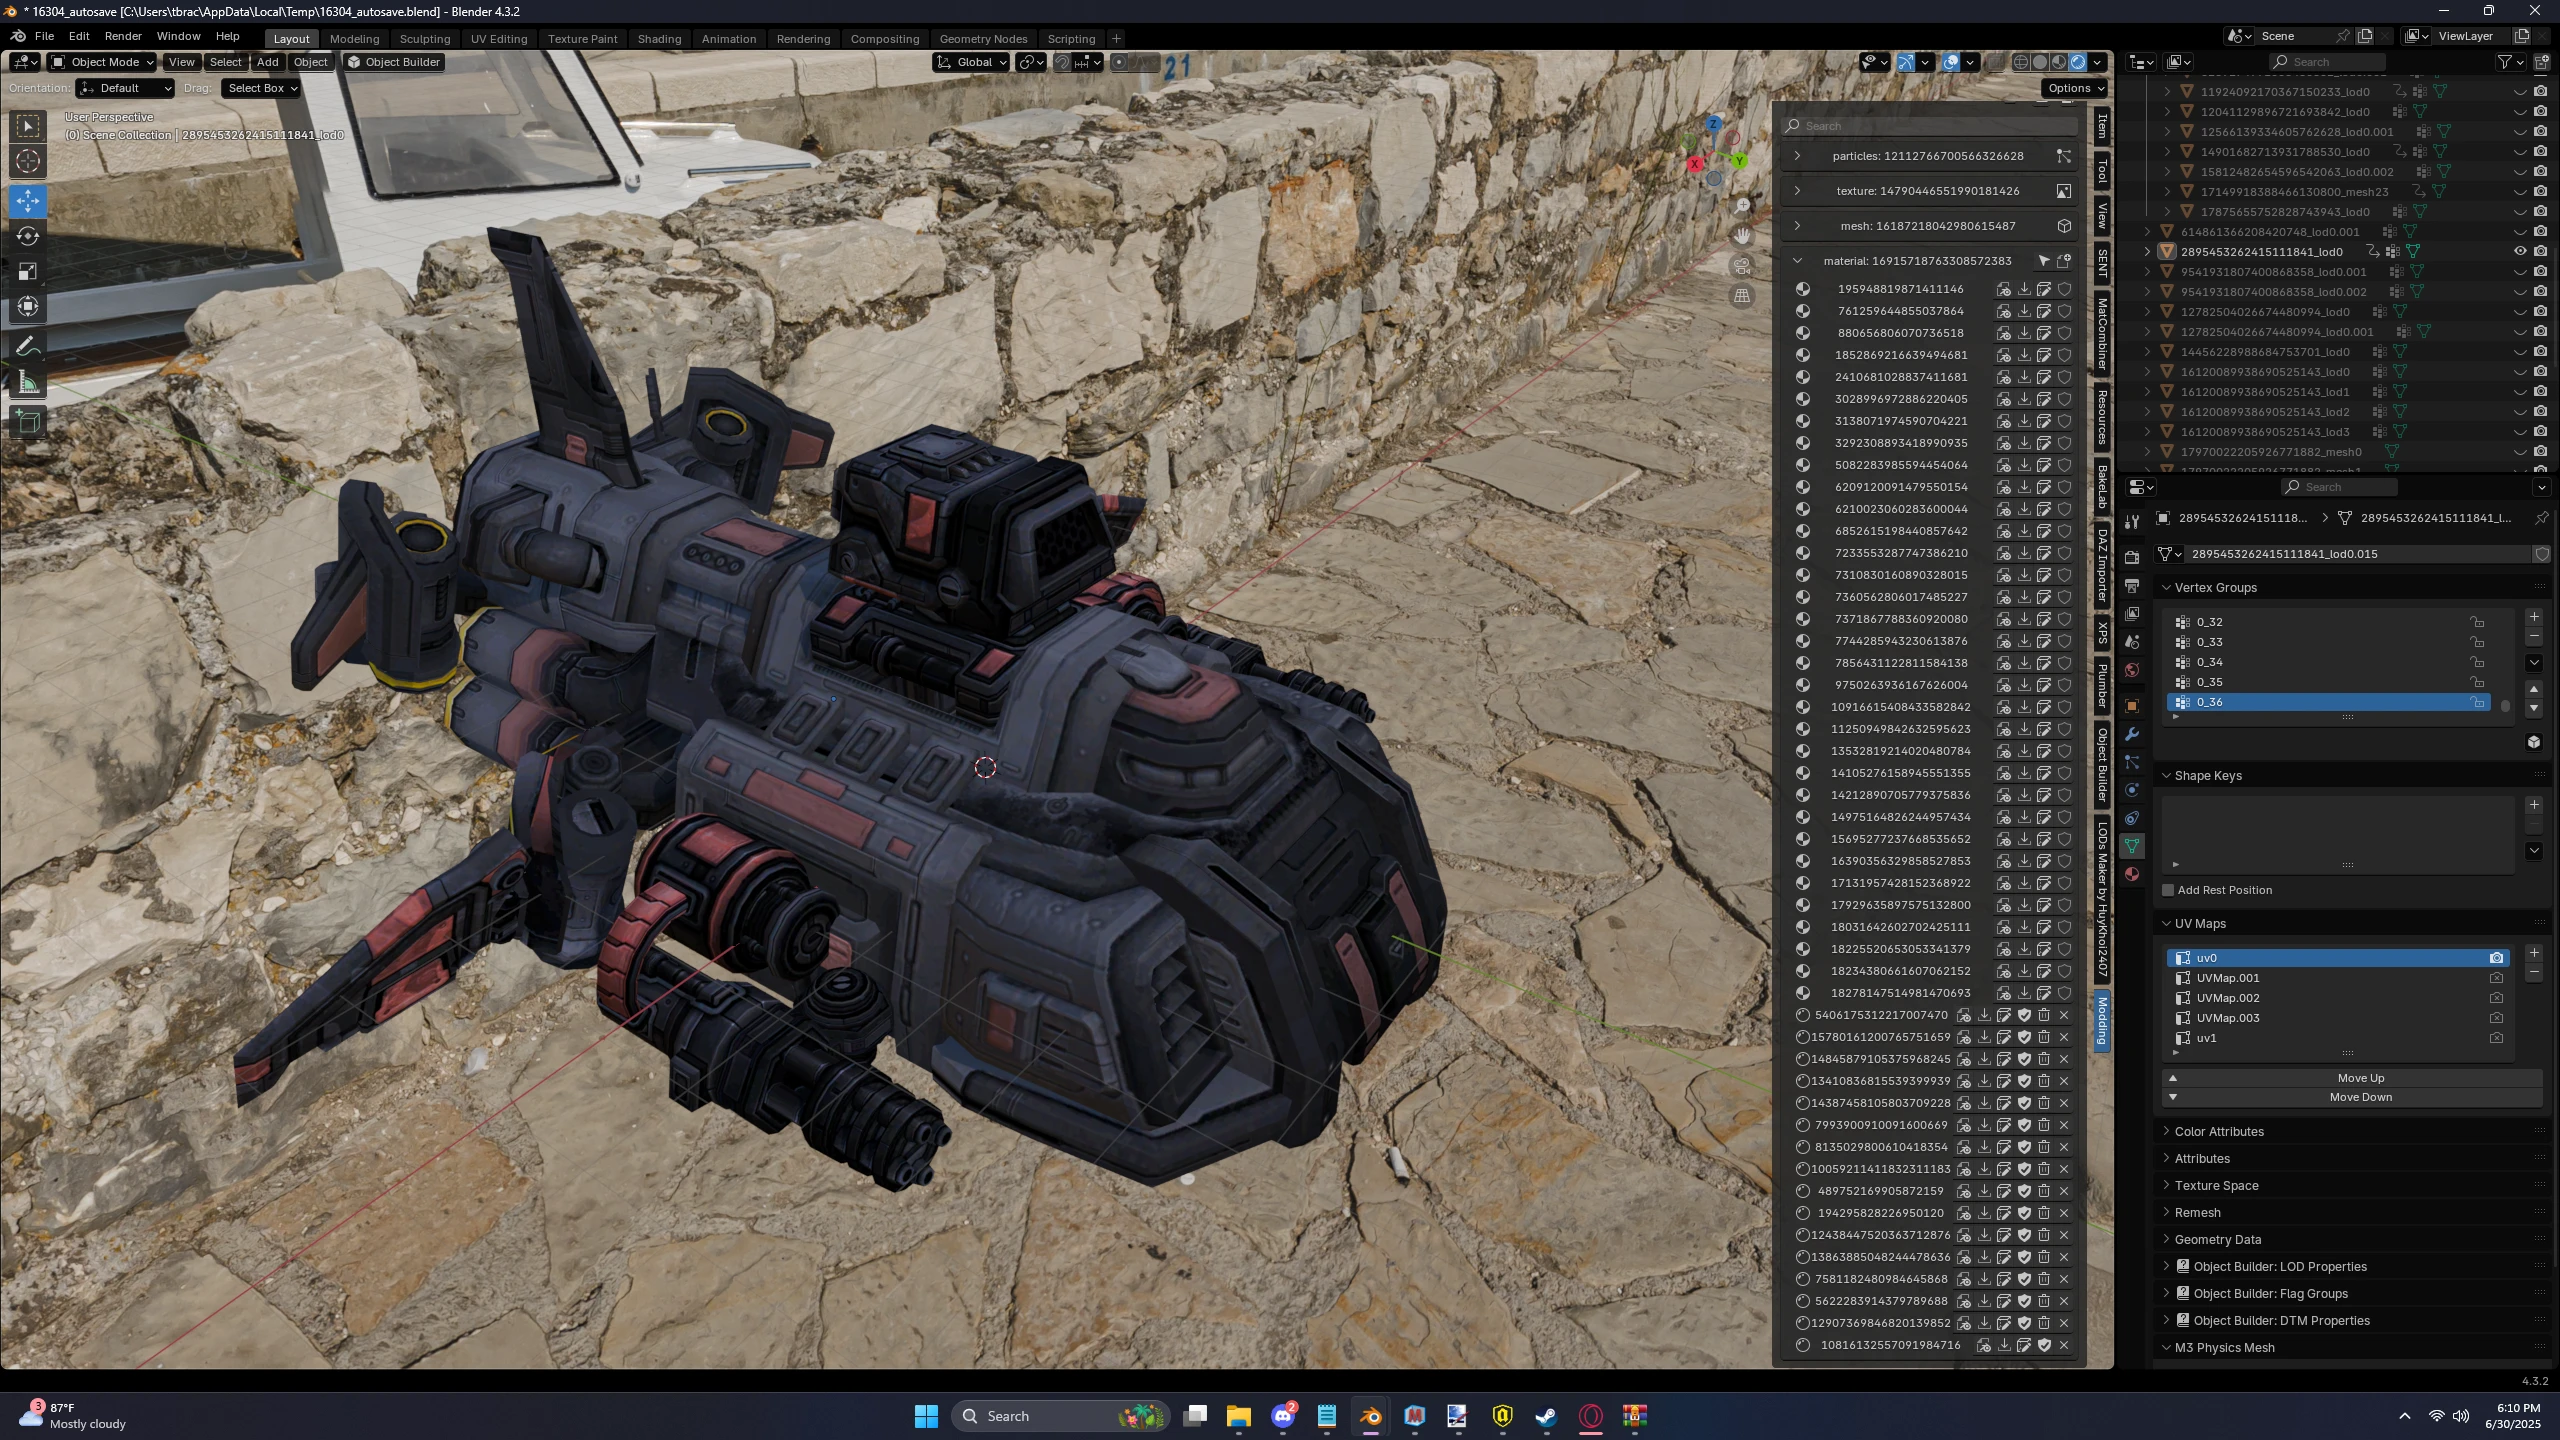Click download icon for material 195948819871411146

(2024, 289)
